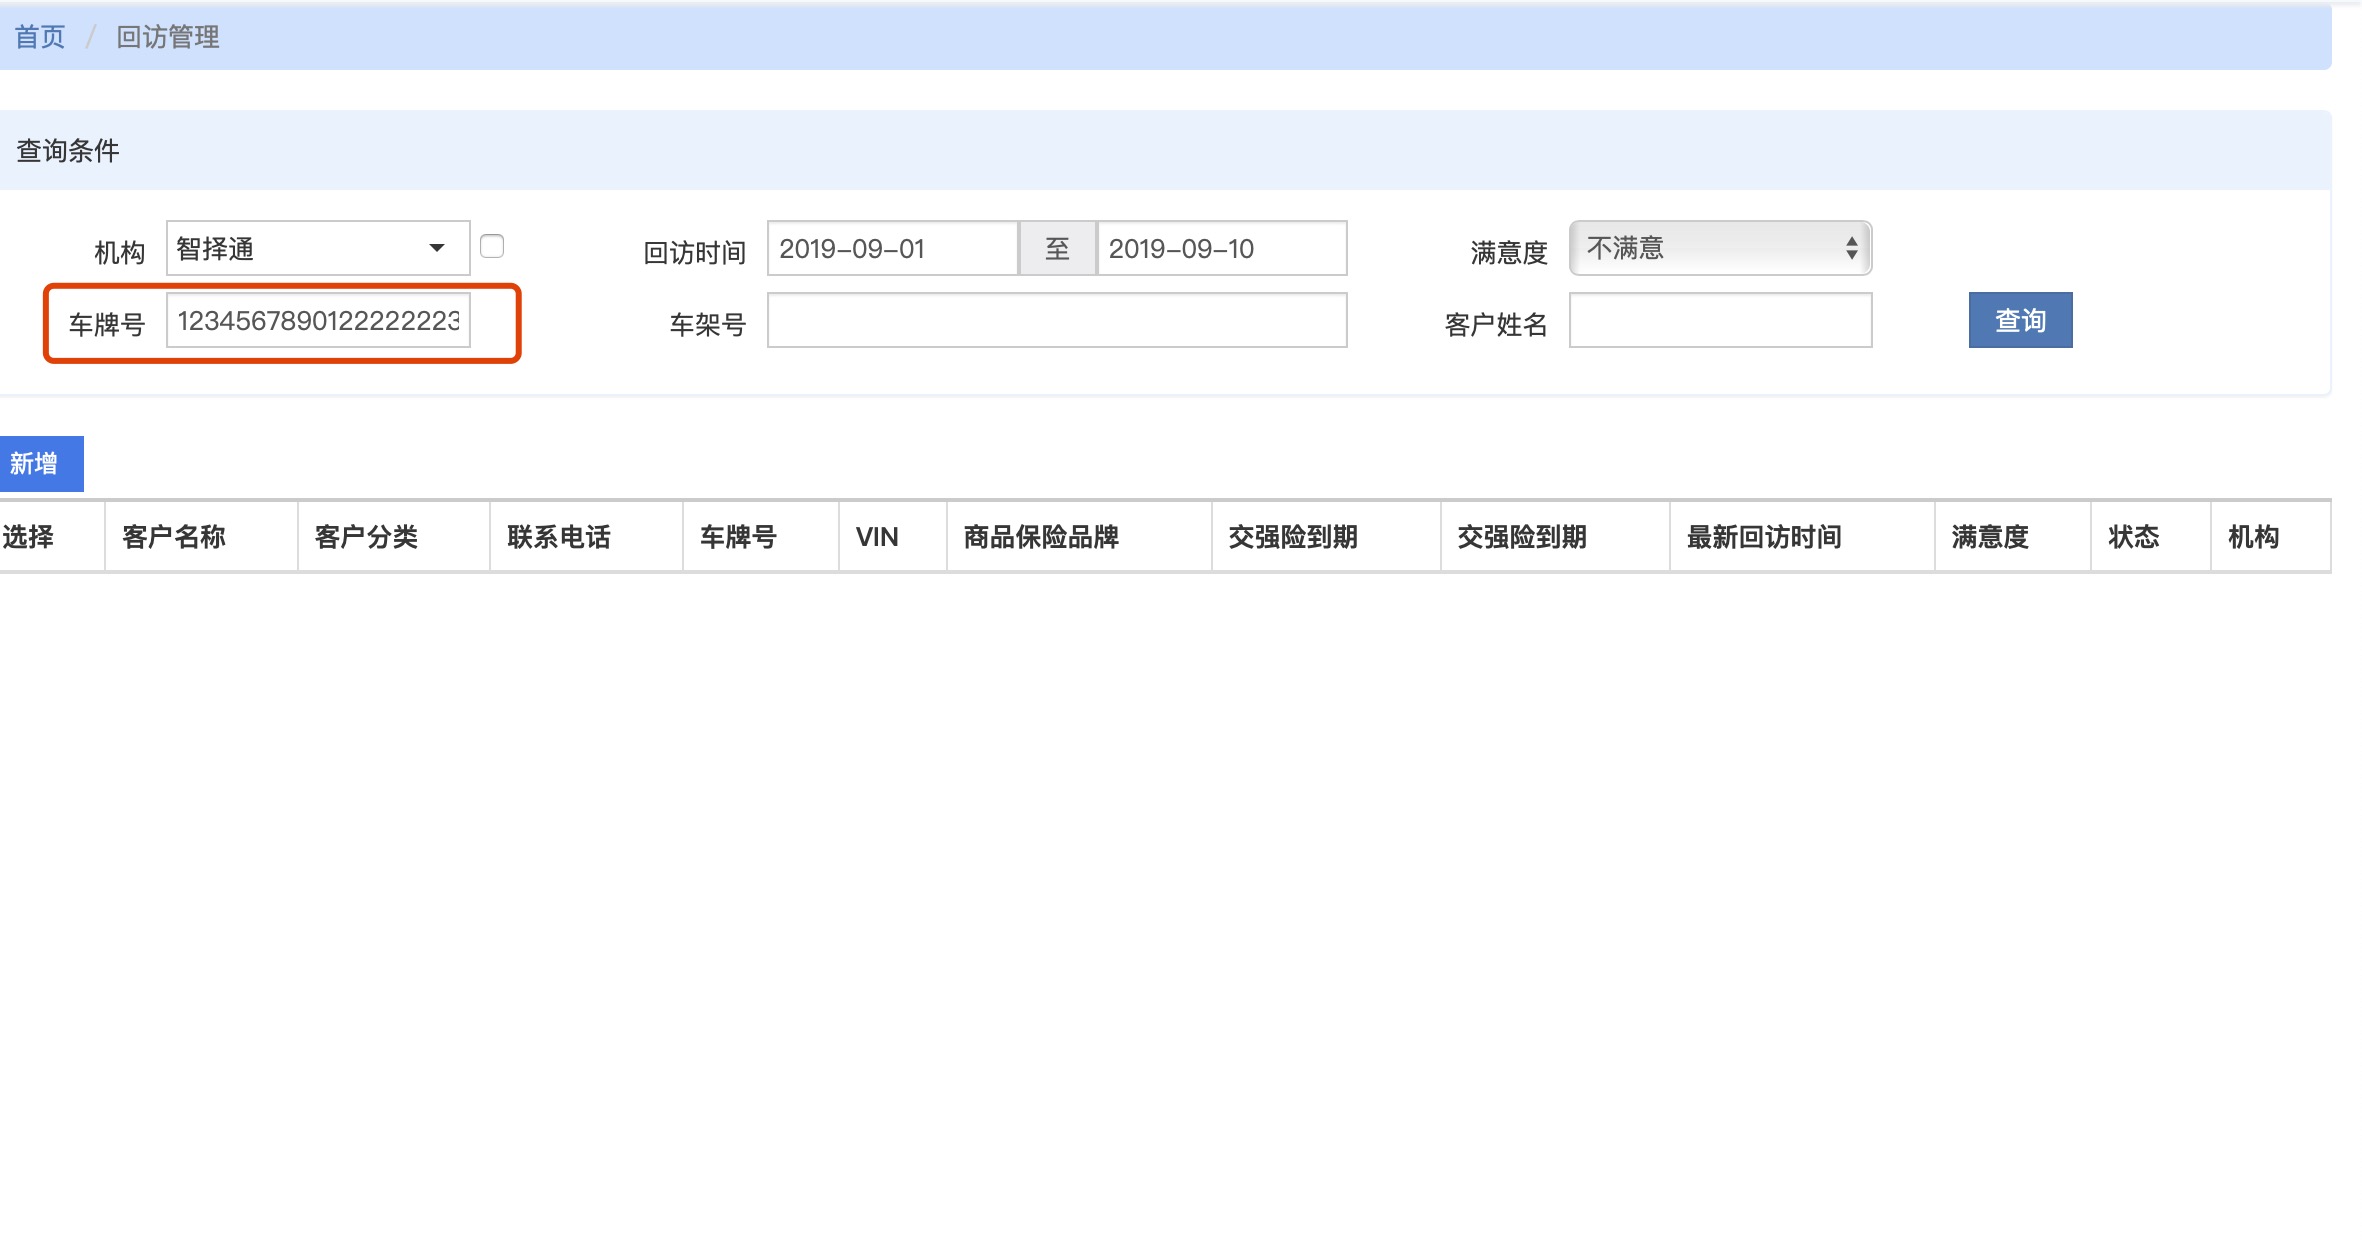Click the 客户姓名 text input
This screenshot has height=1240, width=2362.
[1720, 321]
